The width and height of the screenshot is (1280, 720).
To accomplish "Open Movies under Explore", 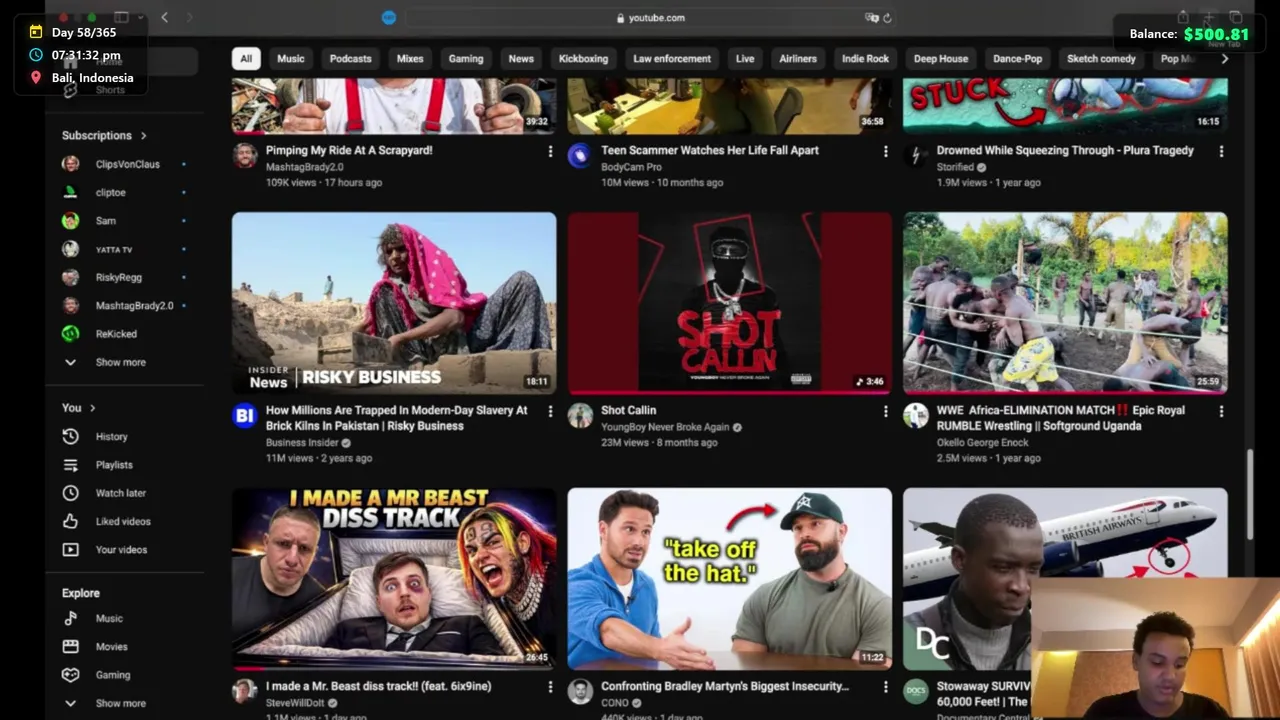I will 111,647.
